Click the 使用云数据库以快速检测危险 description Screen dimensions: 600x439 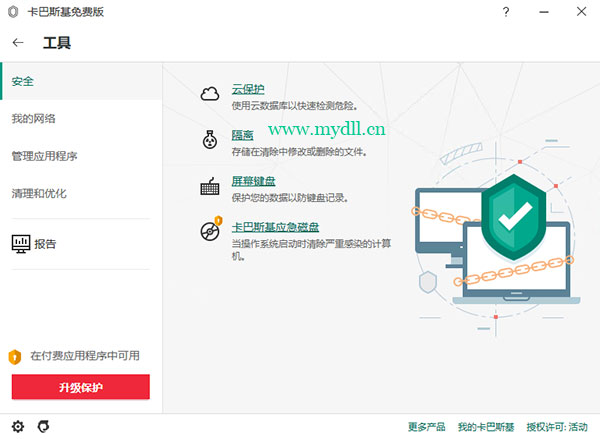pyautogui.click(x=295, y=106)
